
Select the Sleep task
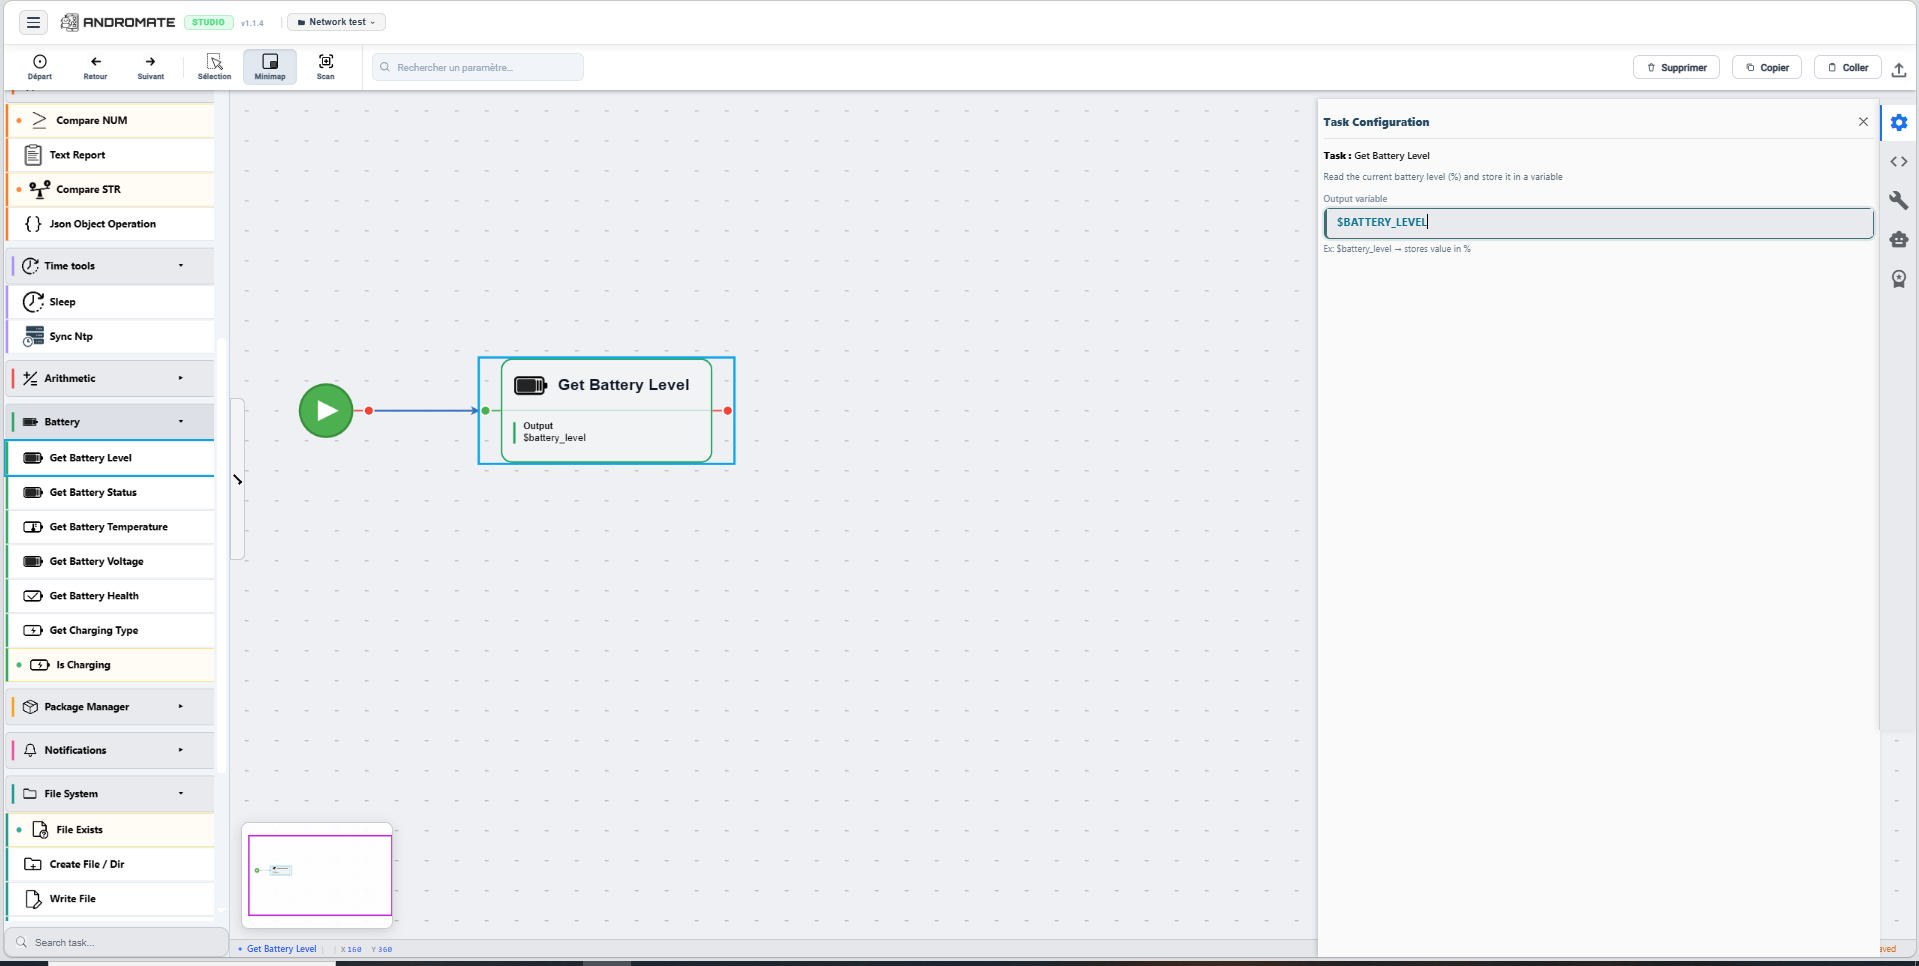click(x=111, y=302)
